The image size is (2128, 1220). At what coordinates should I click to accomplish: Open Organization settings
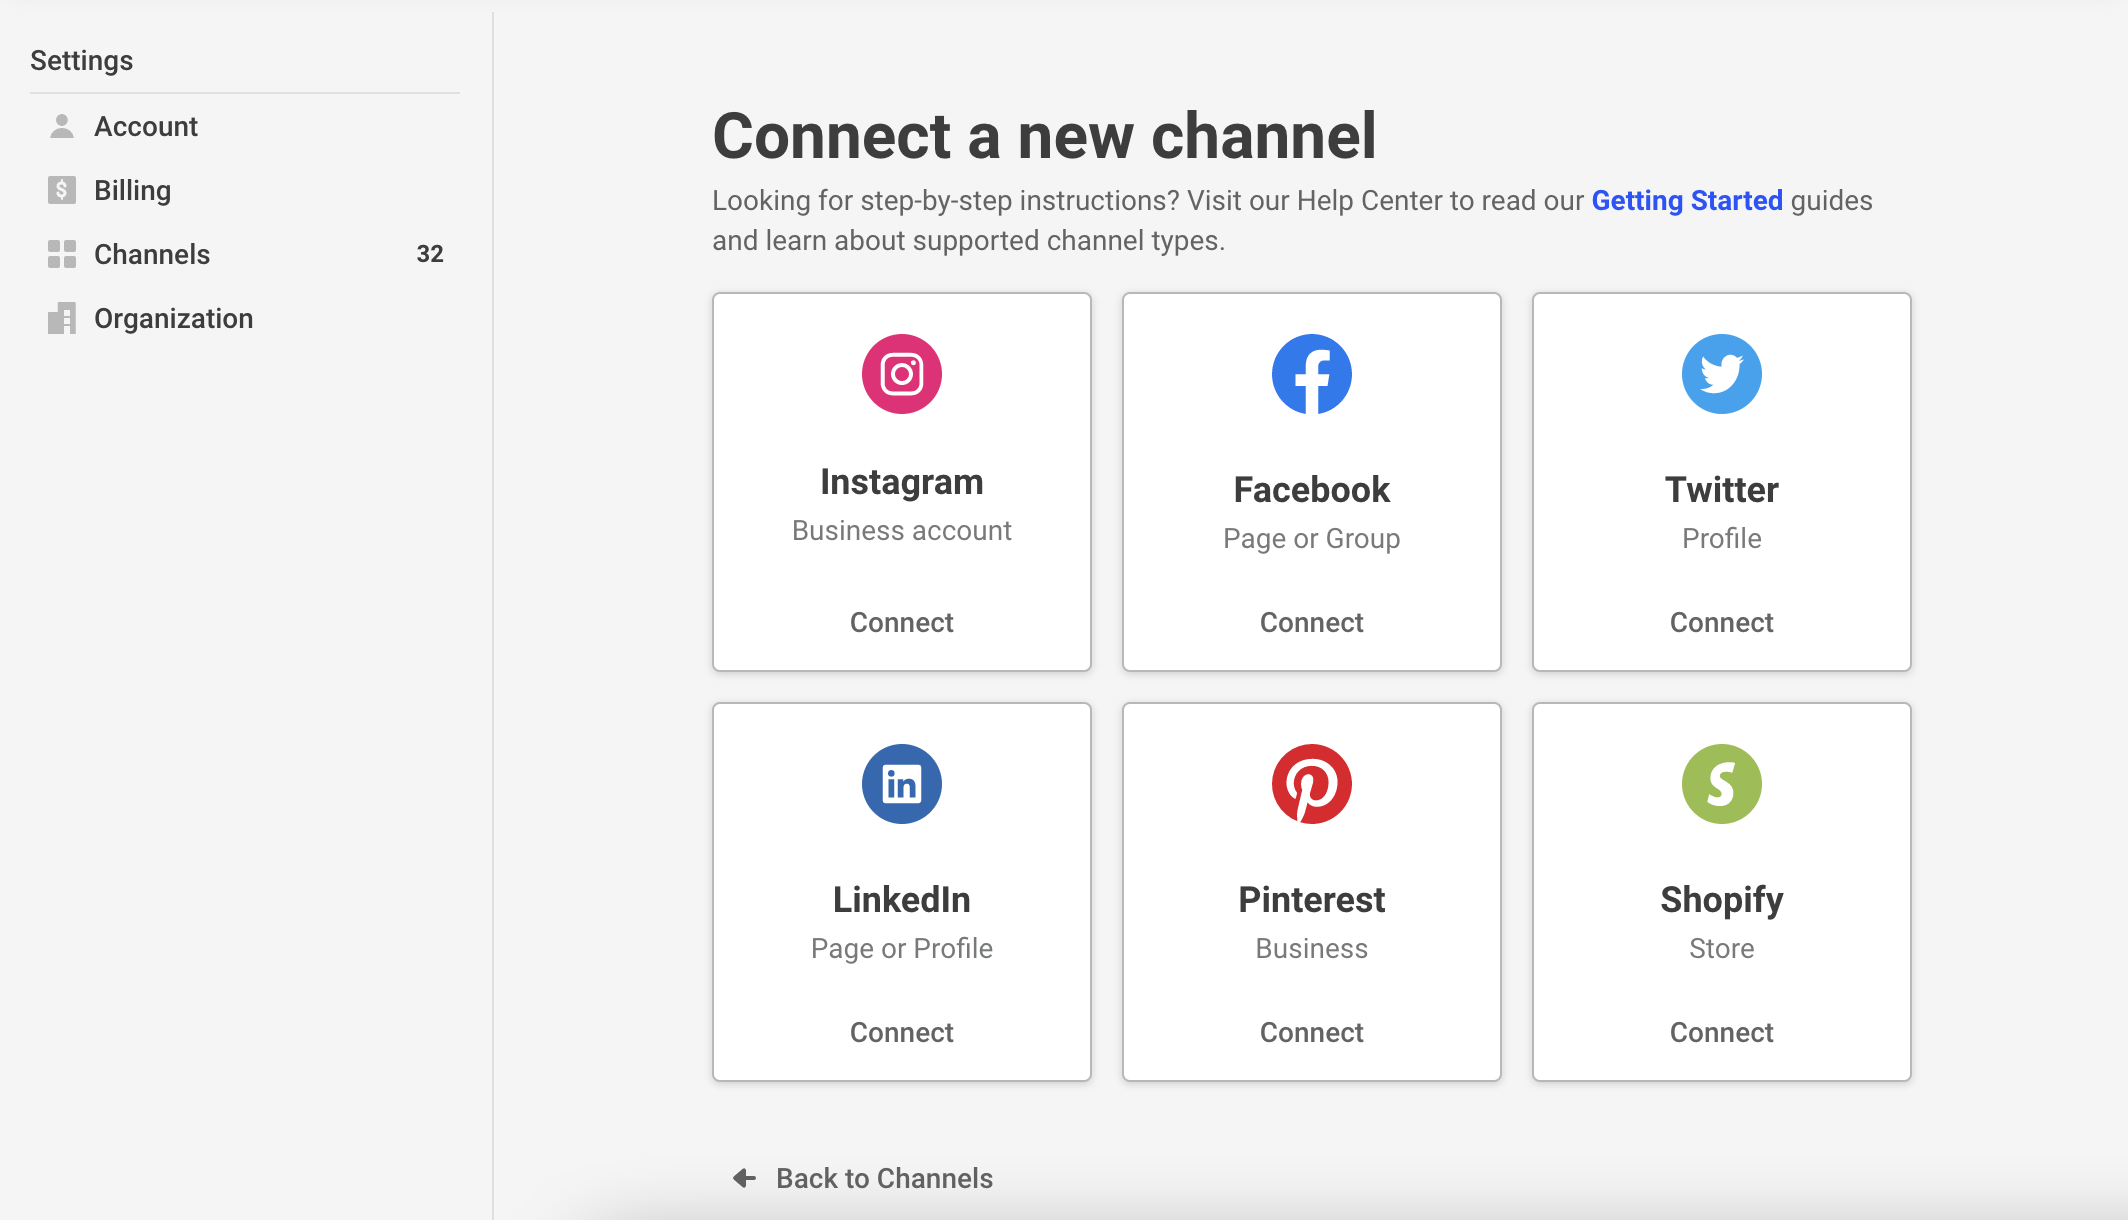click(x=173, y=318)
